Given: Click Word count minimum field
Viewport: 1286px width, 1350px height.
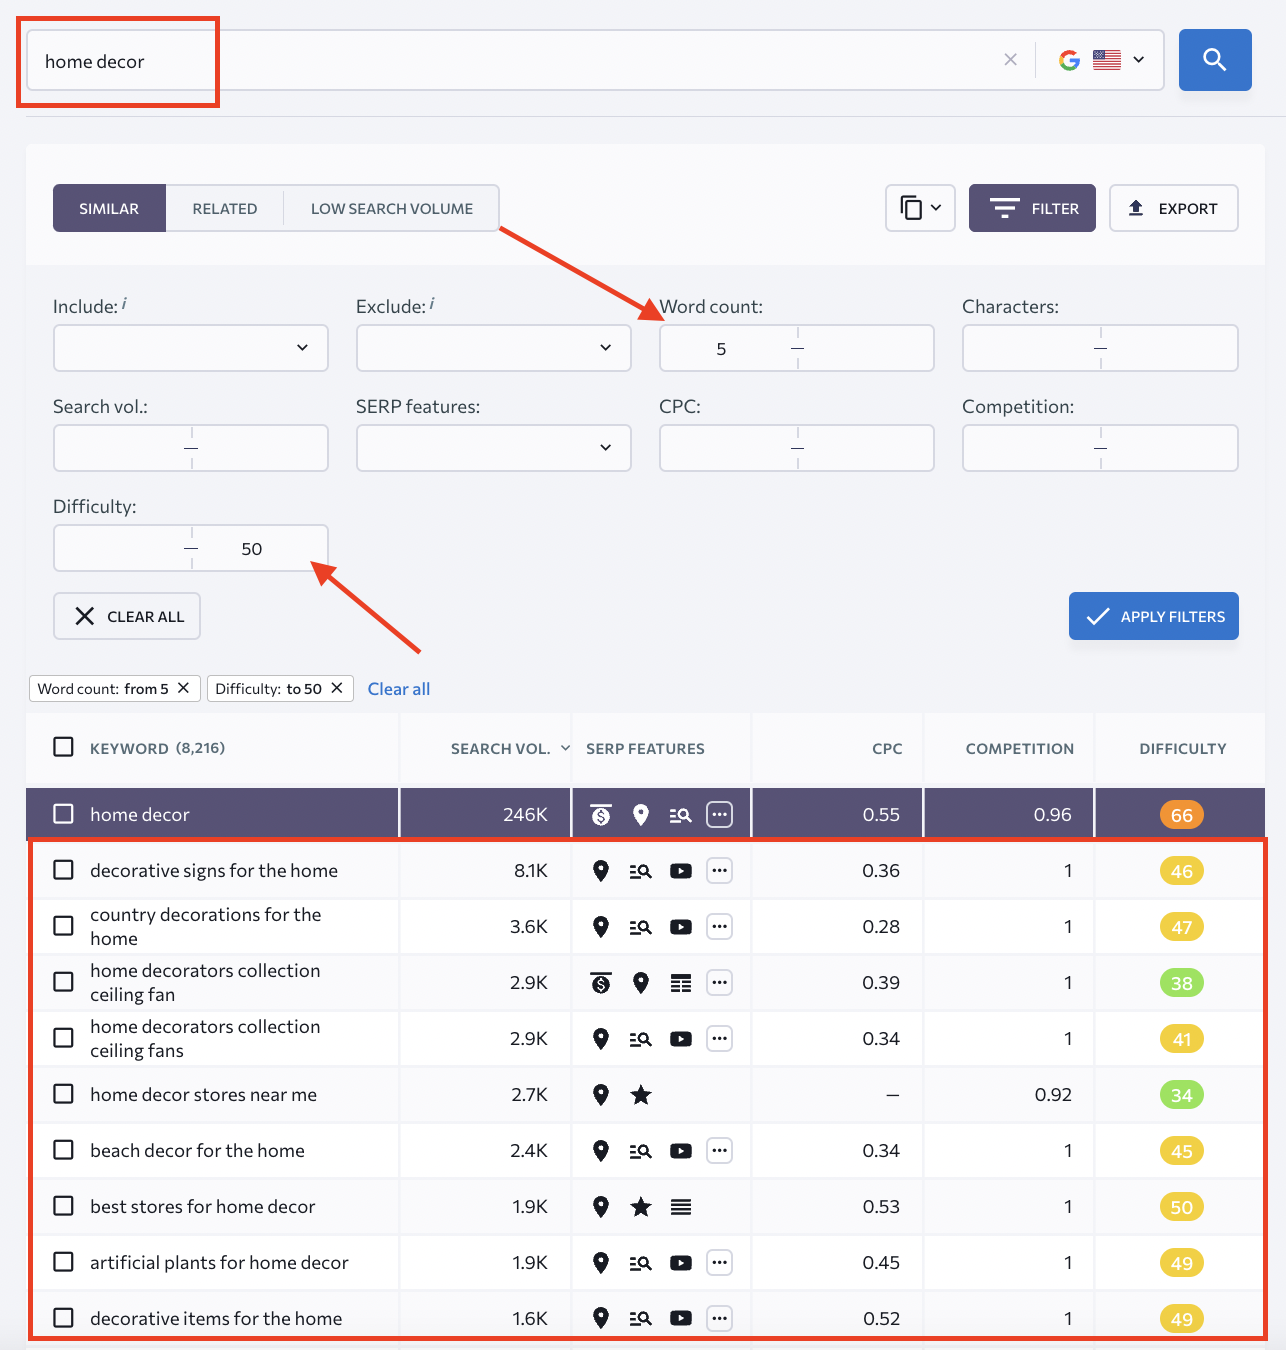Looking at the screenshot, I should pos(726,348).
